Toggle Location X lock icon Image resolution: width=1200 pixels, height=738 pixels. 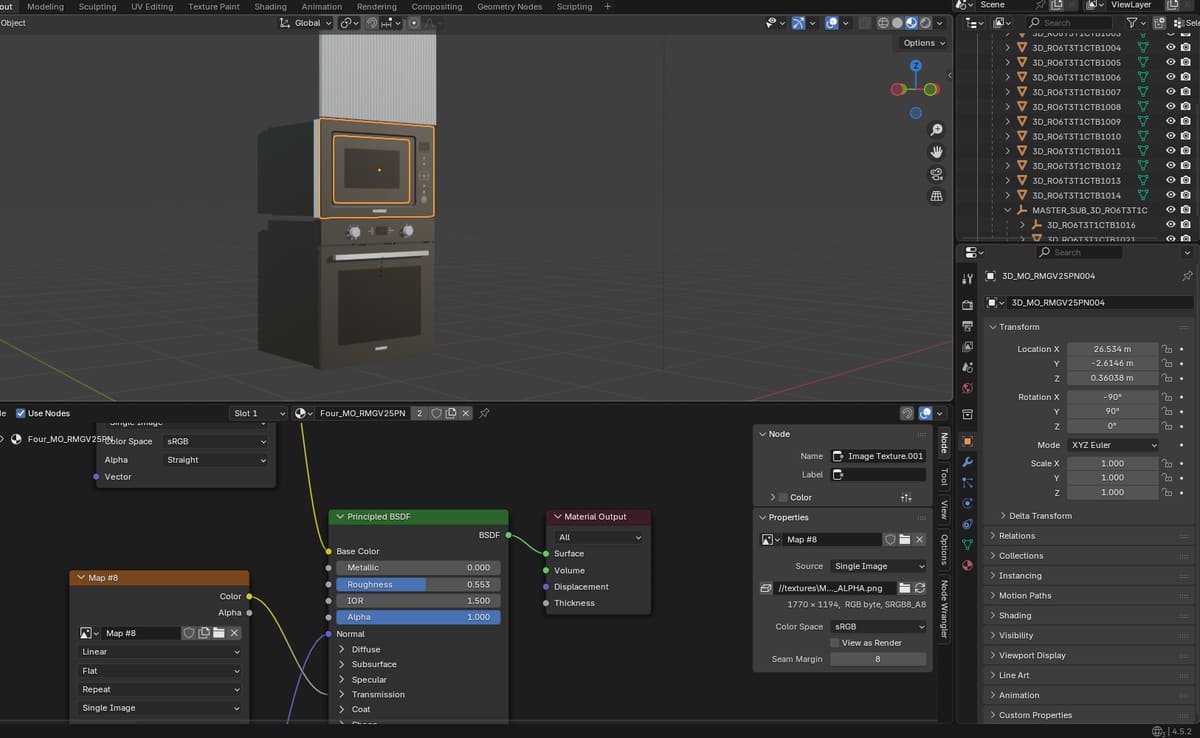pyautogui.click(x=1166, y=349)
